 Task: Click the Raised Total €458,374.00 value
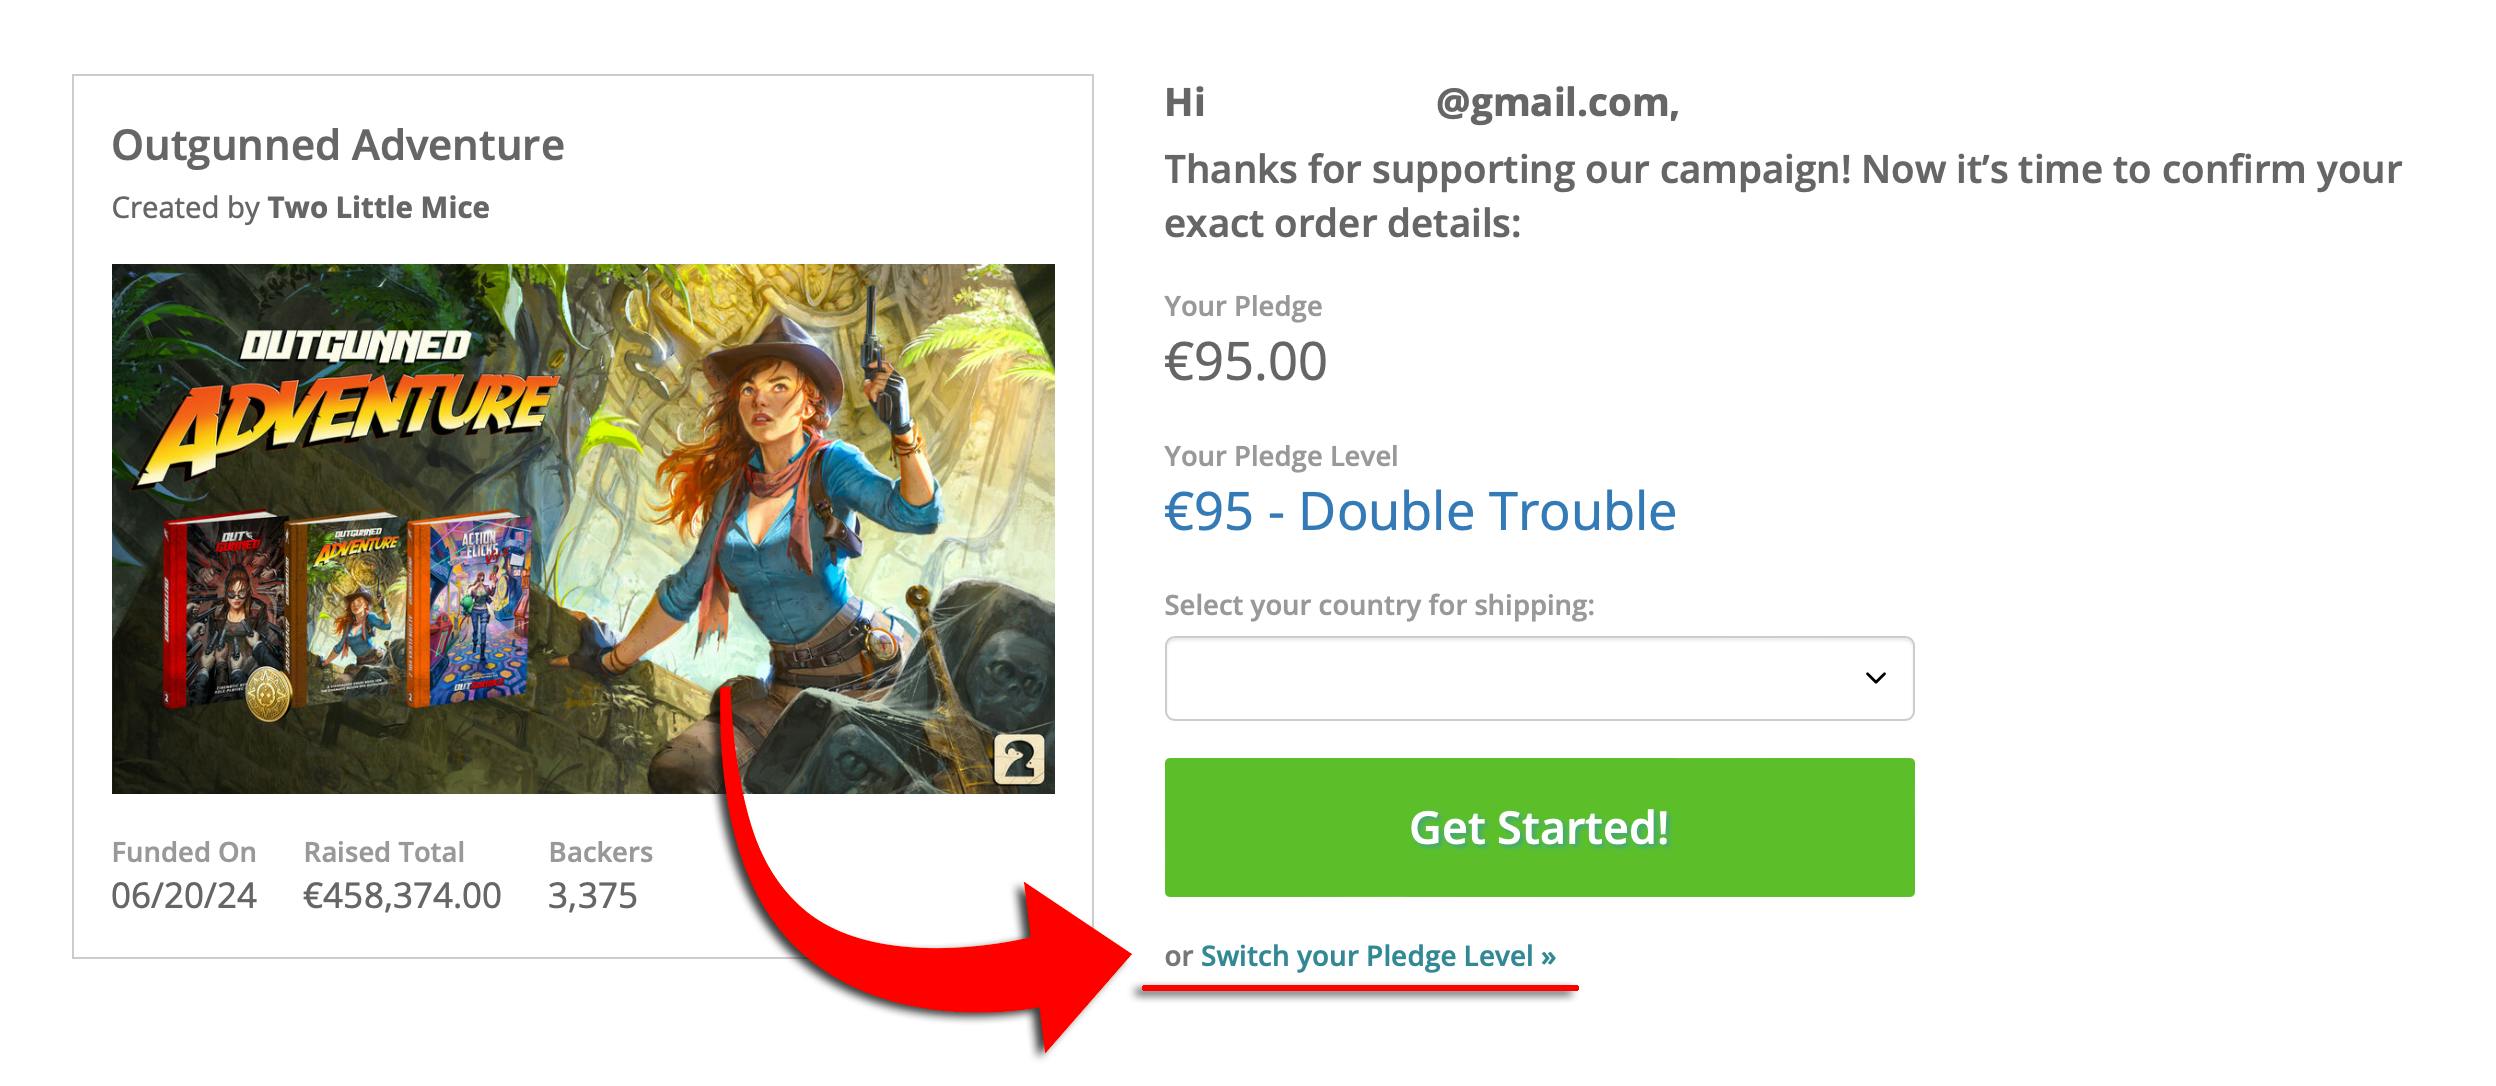coord(402,895)
